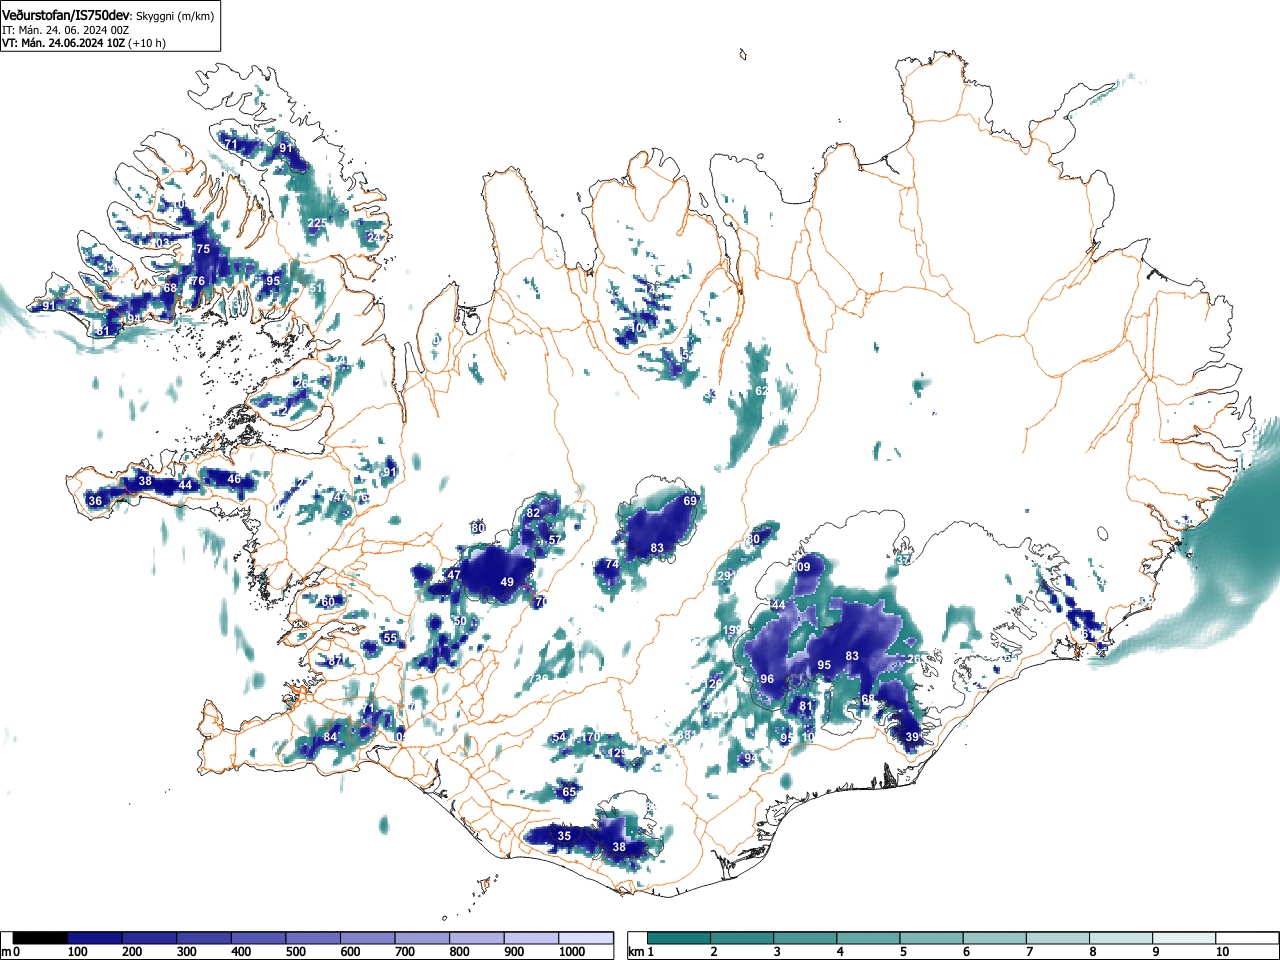Image resolution: width=1280 pixels, height=960 pixels.
Task: Click the '800' tick label on the metre legend
Action: click(x=459, y=952)
